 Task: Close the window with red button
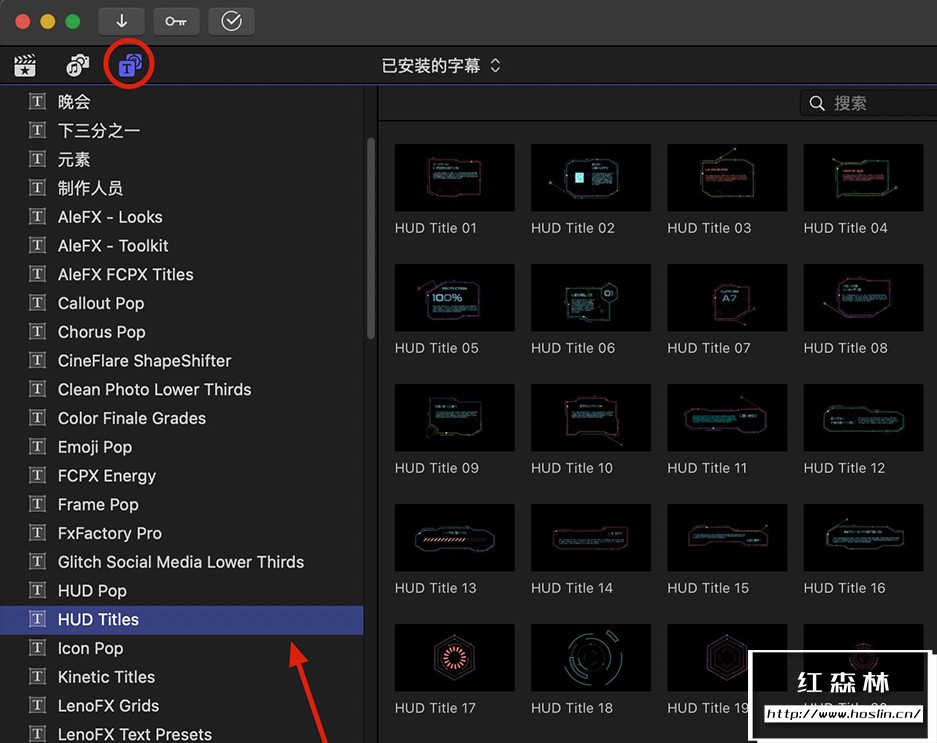click(23, 22)
